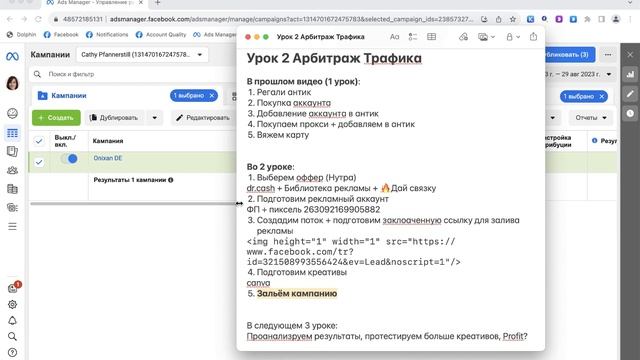Open the Events Manager icon in sidebar

(x=12, y=207)
